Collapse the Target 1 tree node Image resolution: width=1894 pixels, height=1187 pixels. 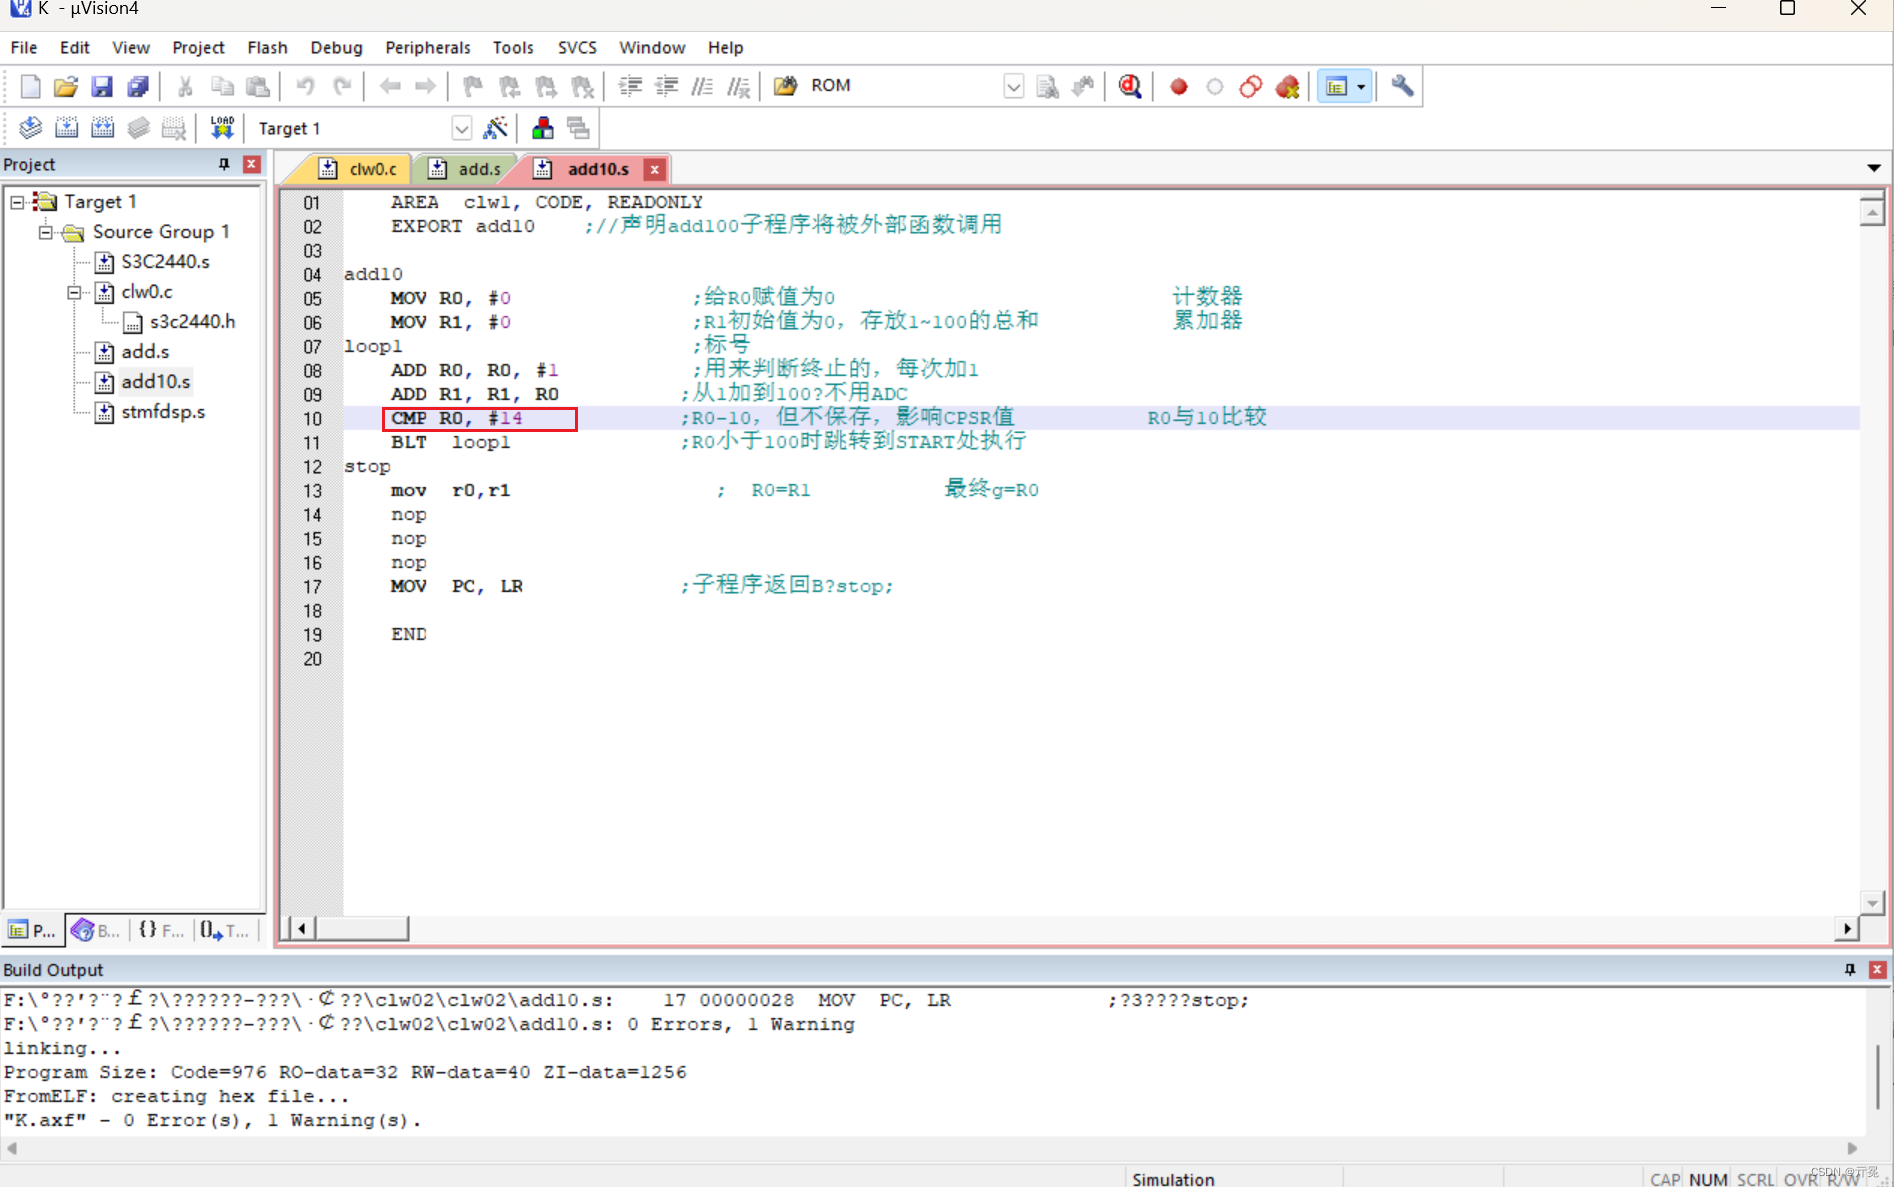17,202
